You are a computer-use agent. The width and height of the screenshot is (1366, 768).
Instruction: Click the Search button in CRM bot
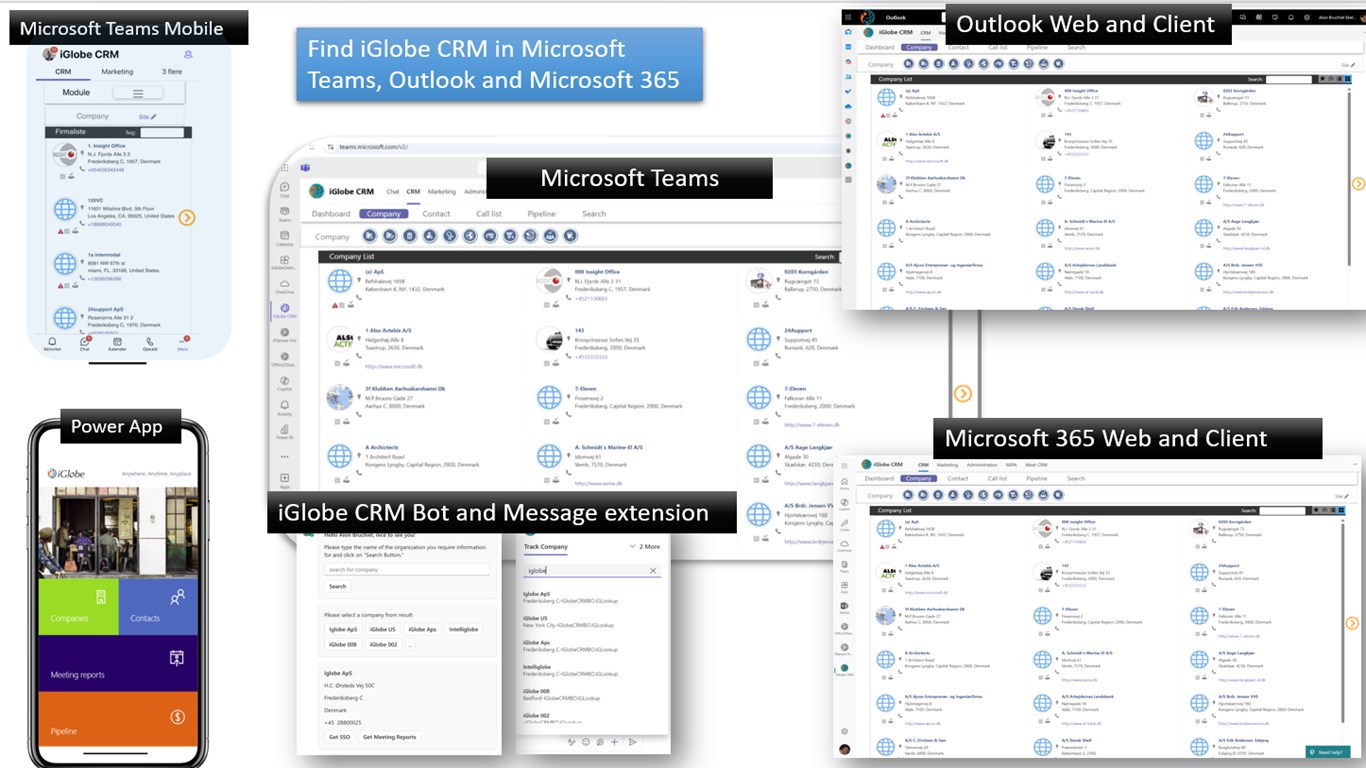click(x=338, y=586)
